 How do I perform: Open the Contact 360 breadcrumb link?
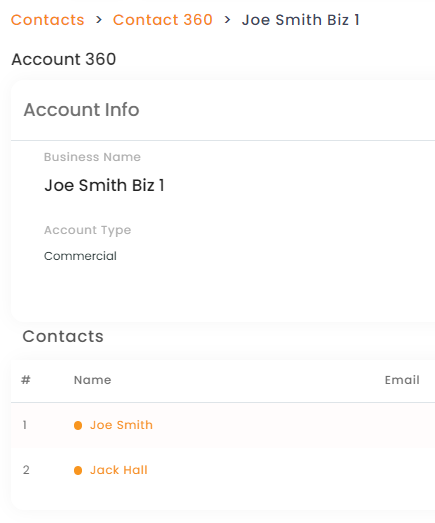pos(162,20)
